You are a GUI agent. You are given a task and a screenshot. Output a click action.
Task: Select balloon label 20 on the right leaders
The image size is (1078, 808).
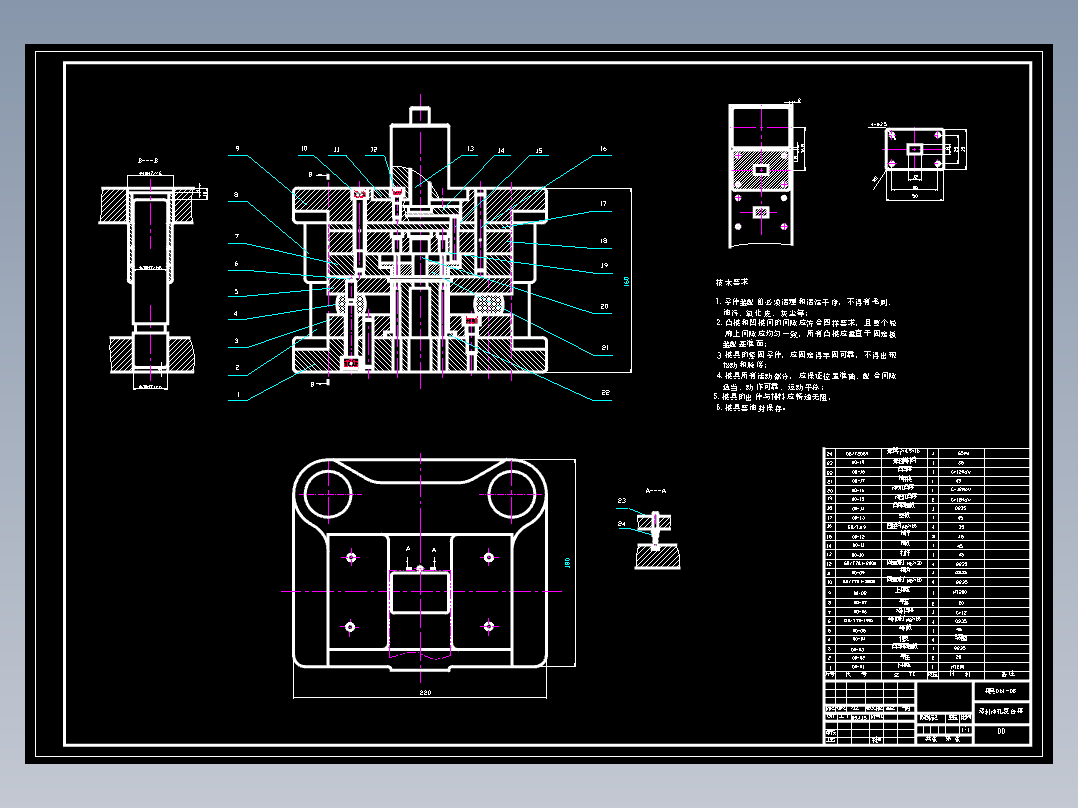pos(604,307)
